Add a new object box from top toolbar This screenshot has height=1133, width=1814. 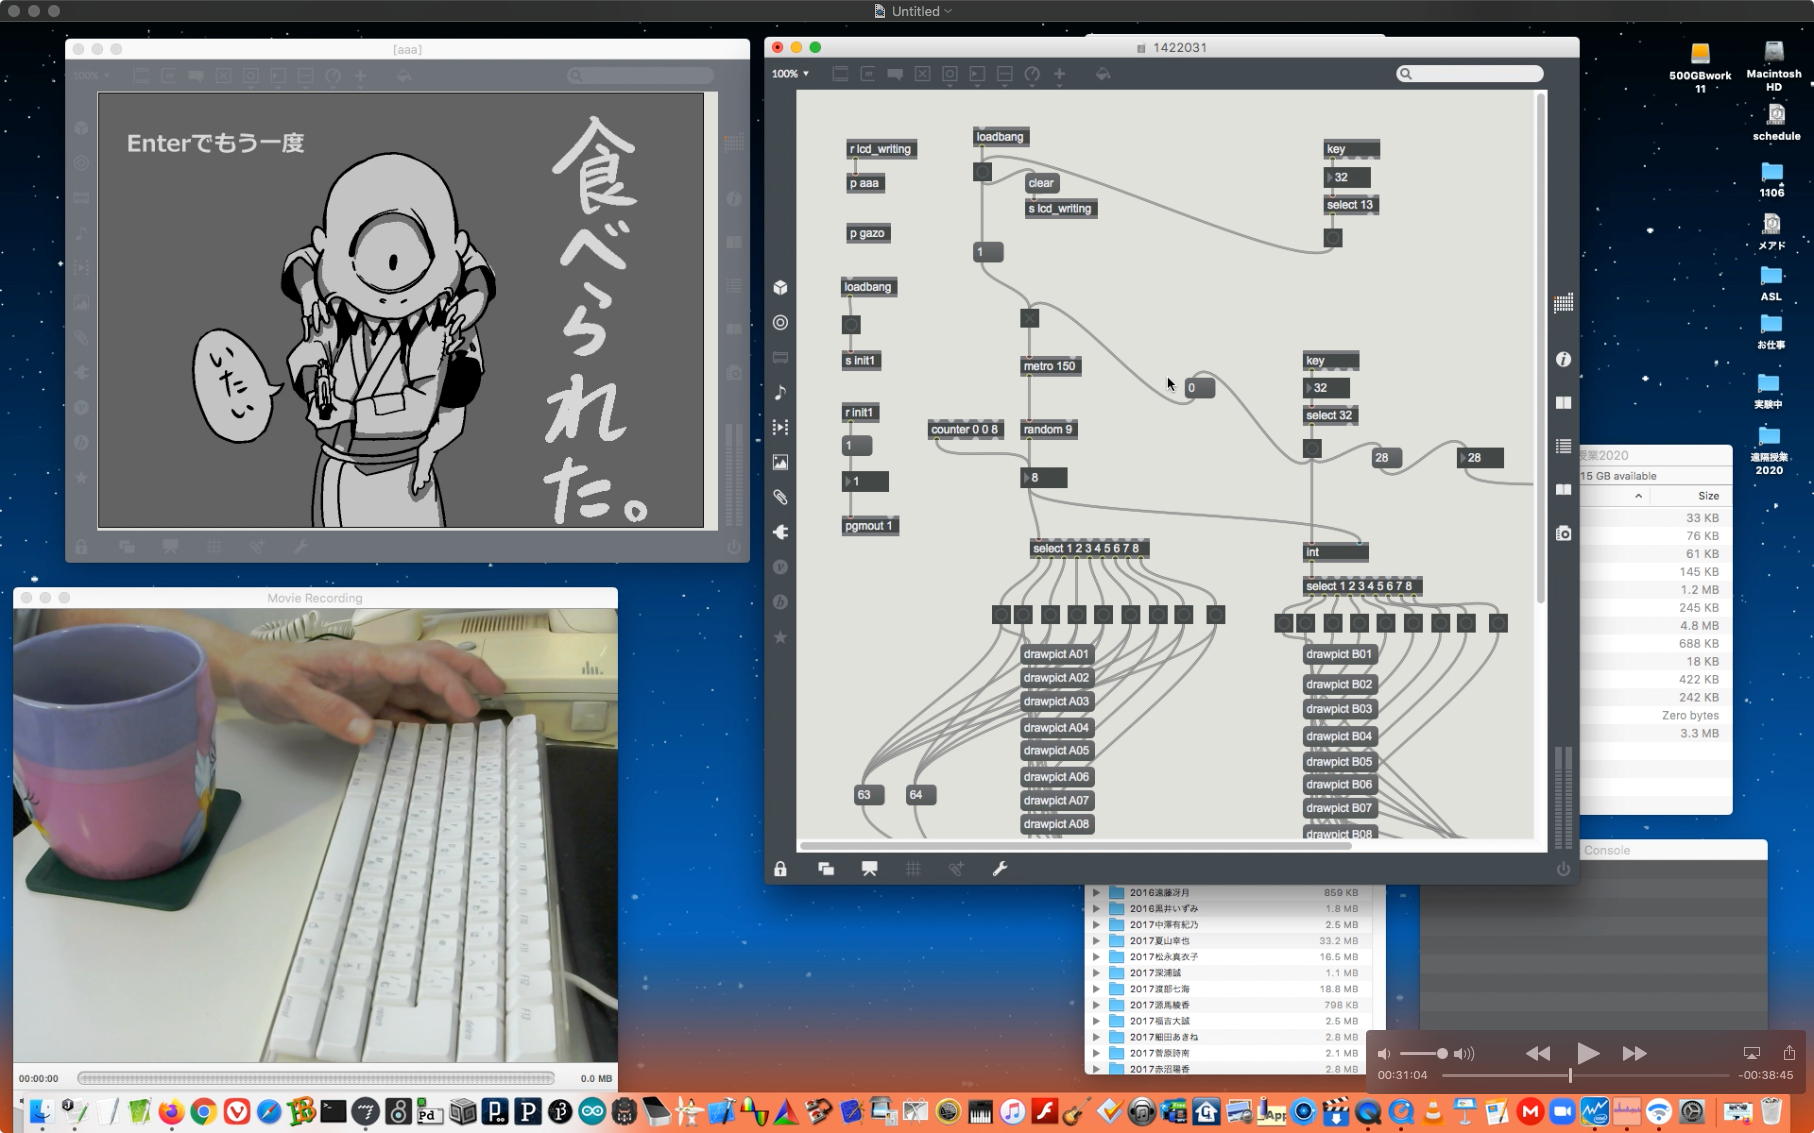click(840, 74)
